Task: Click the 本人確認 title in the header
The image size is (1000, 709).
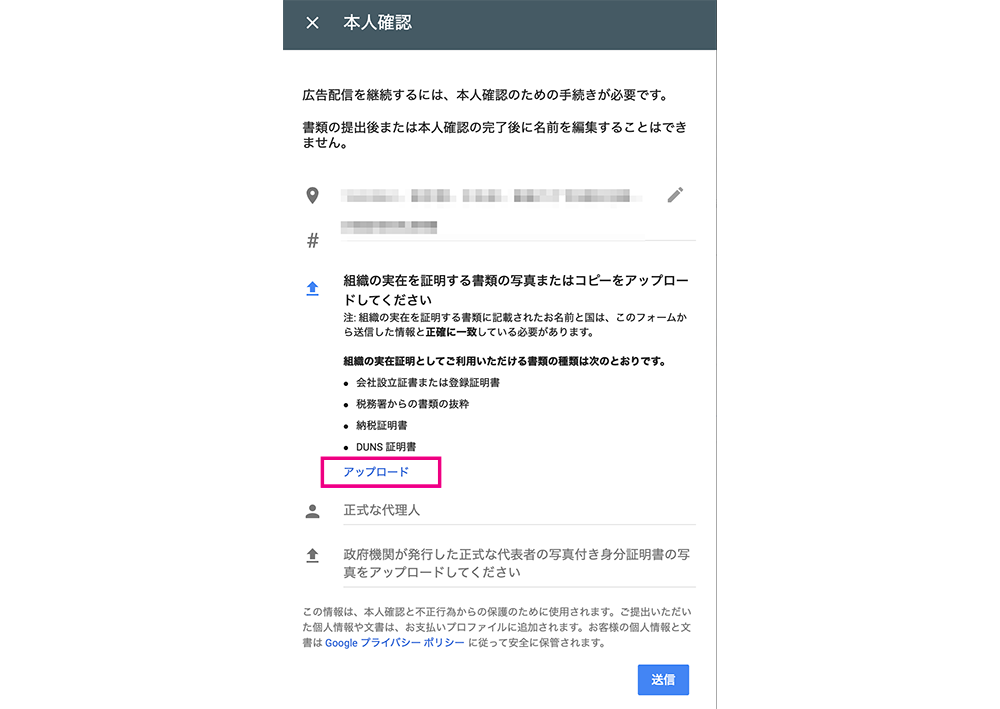Action: coord(378,23)
